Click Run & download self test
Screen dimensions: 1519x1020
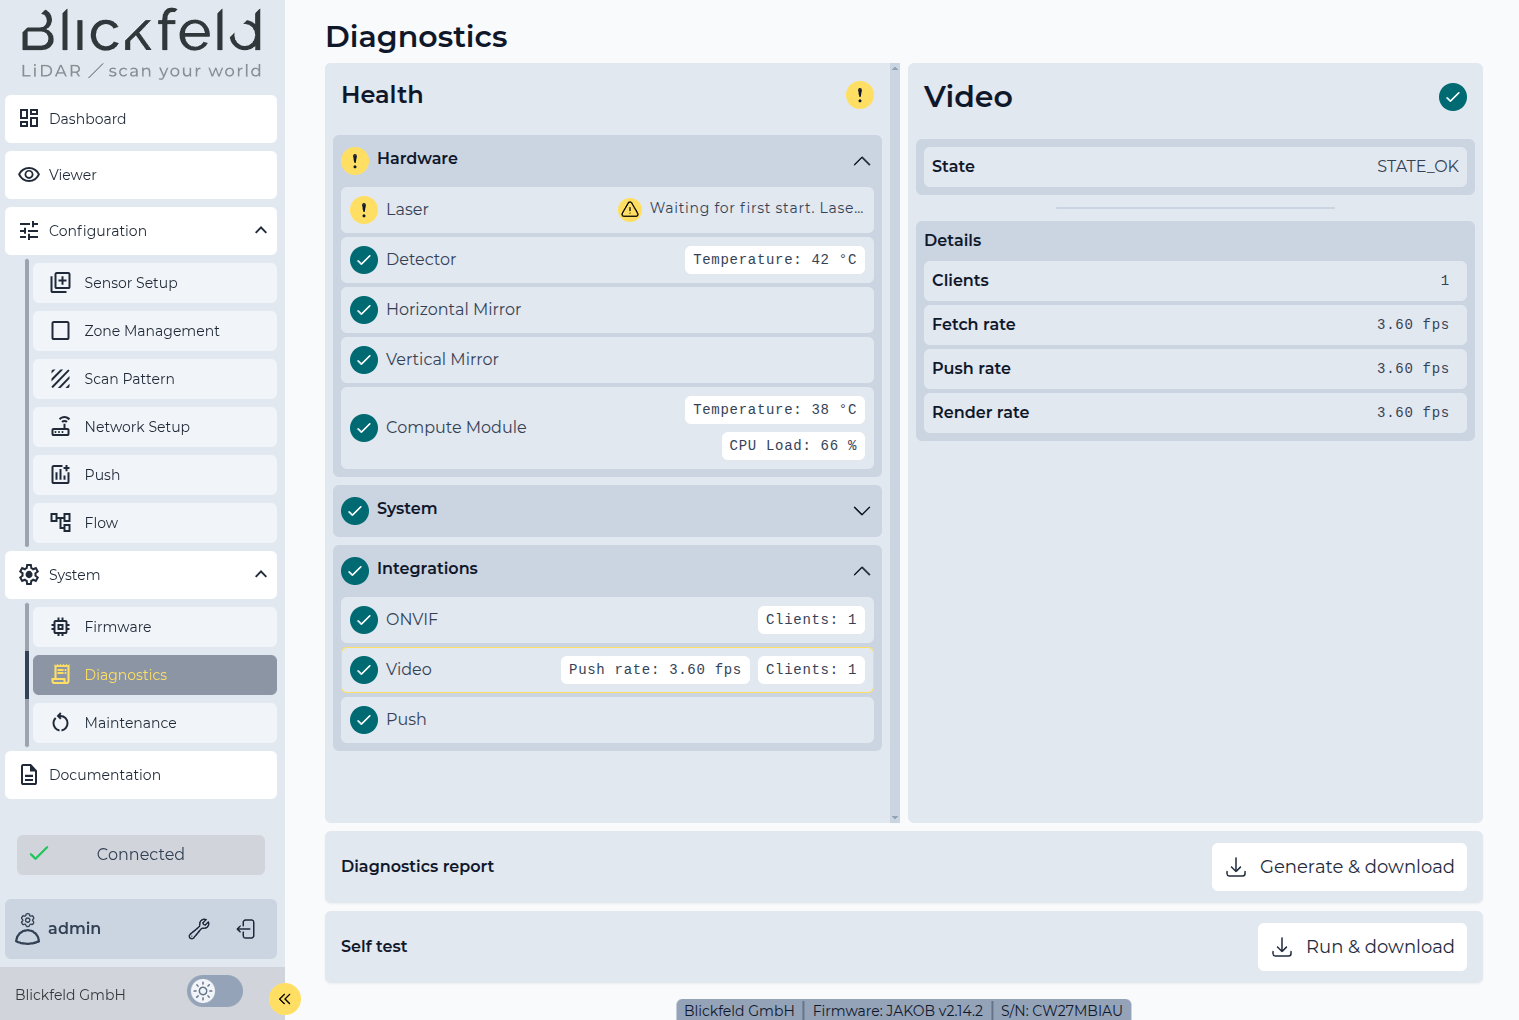[1362, 947]
